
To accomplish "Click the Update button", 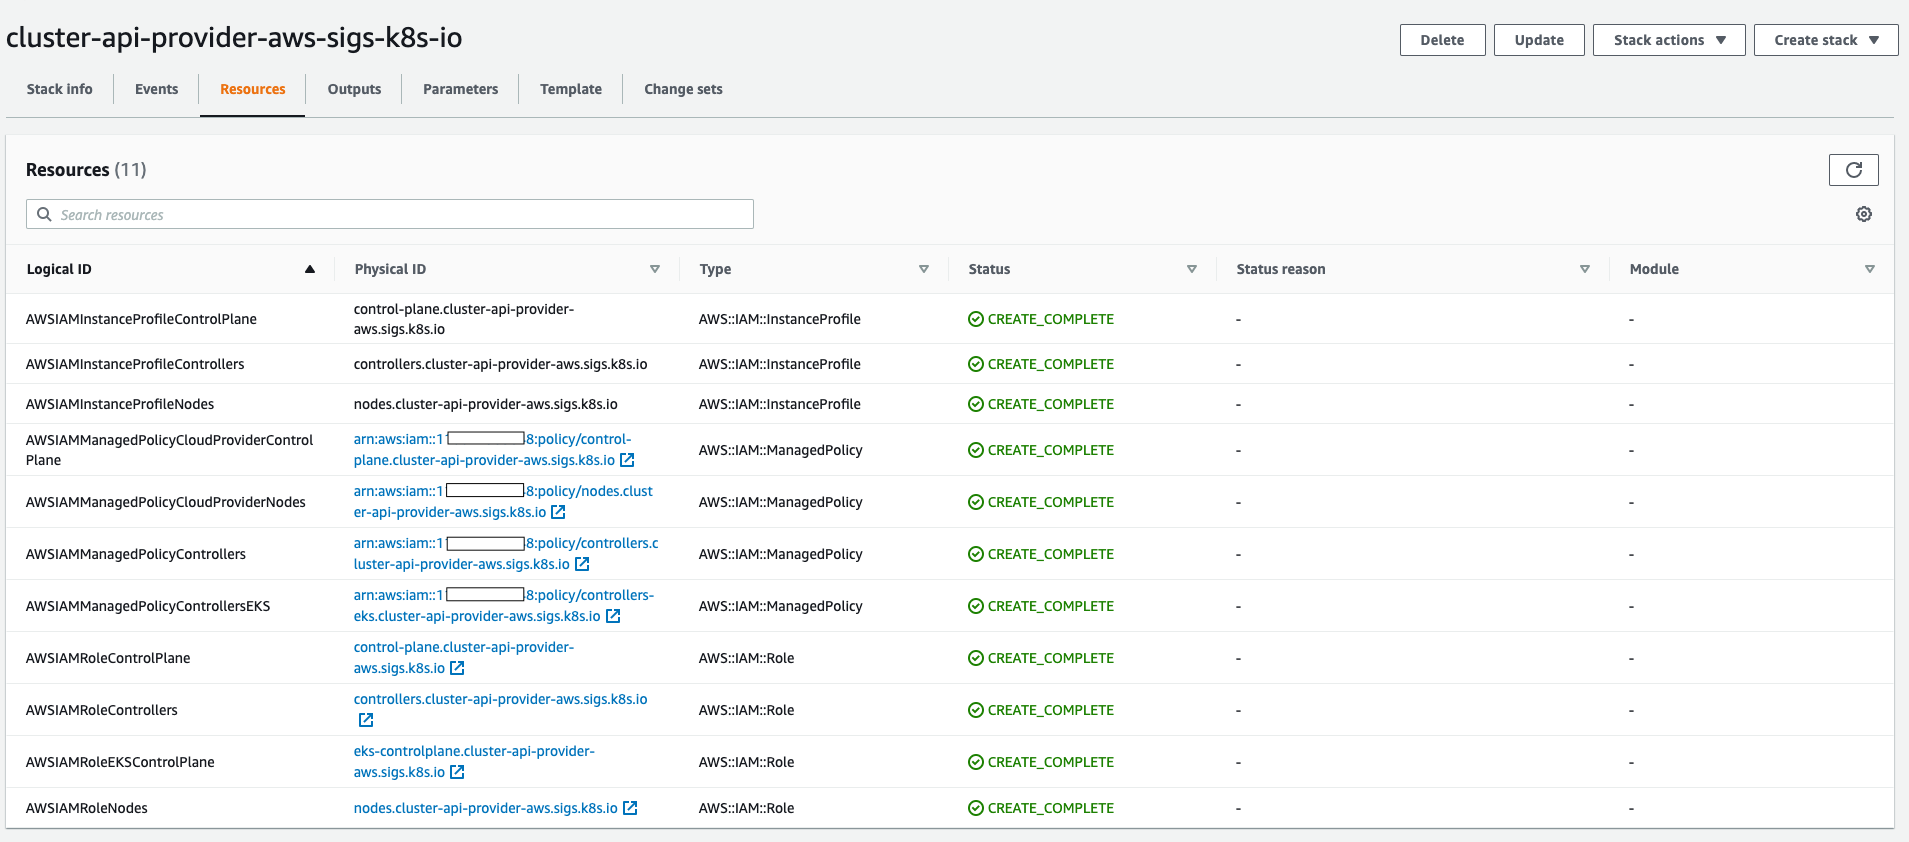I will click(x=1538, y=40).
